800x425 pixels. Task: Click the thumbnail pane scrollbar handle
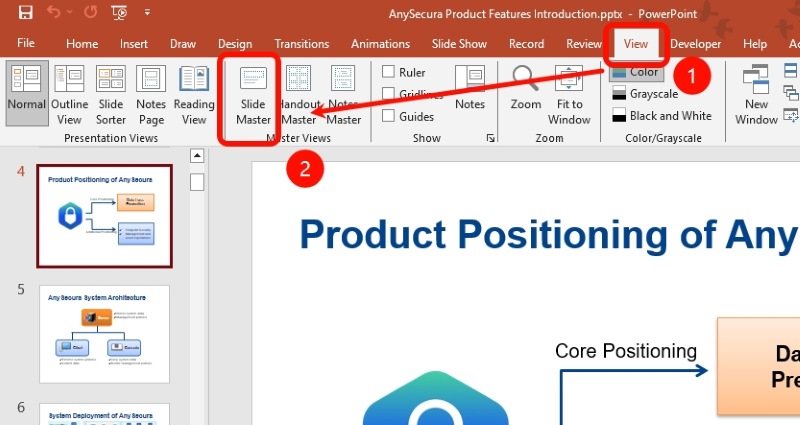[197, 182]
